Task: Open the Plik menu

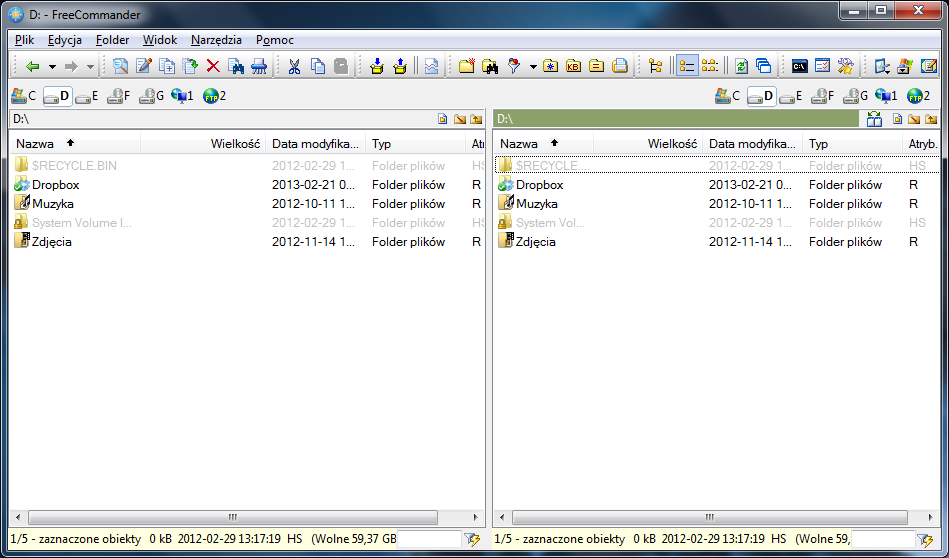Action: tap(24, 40)
